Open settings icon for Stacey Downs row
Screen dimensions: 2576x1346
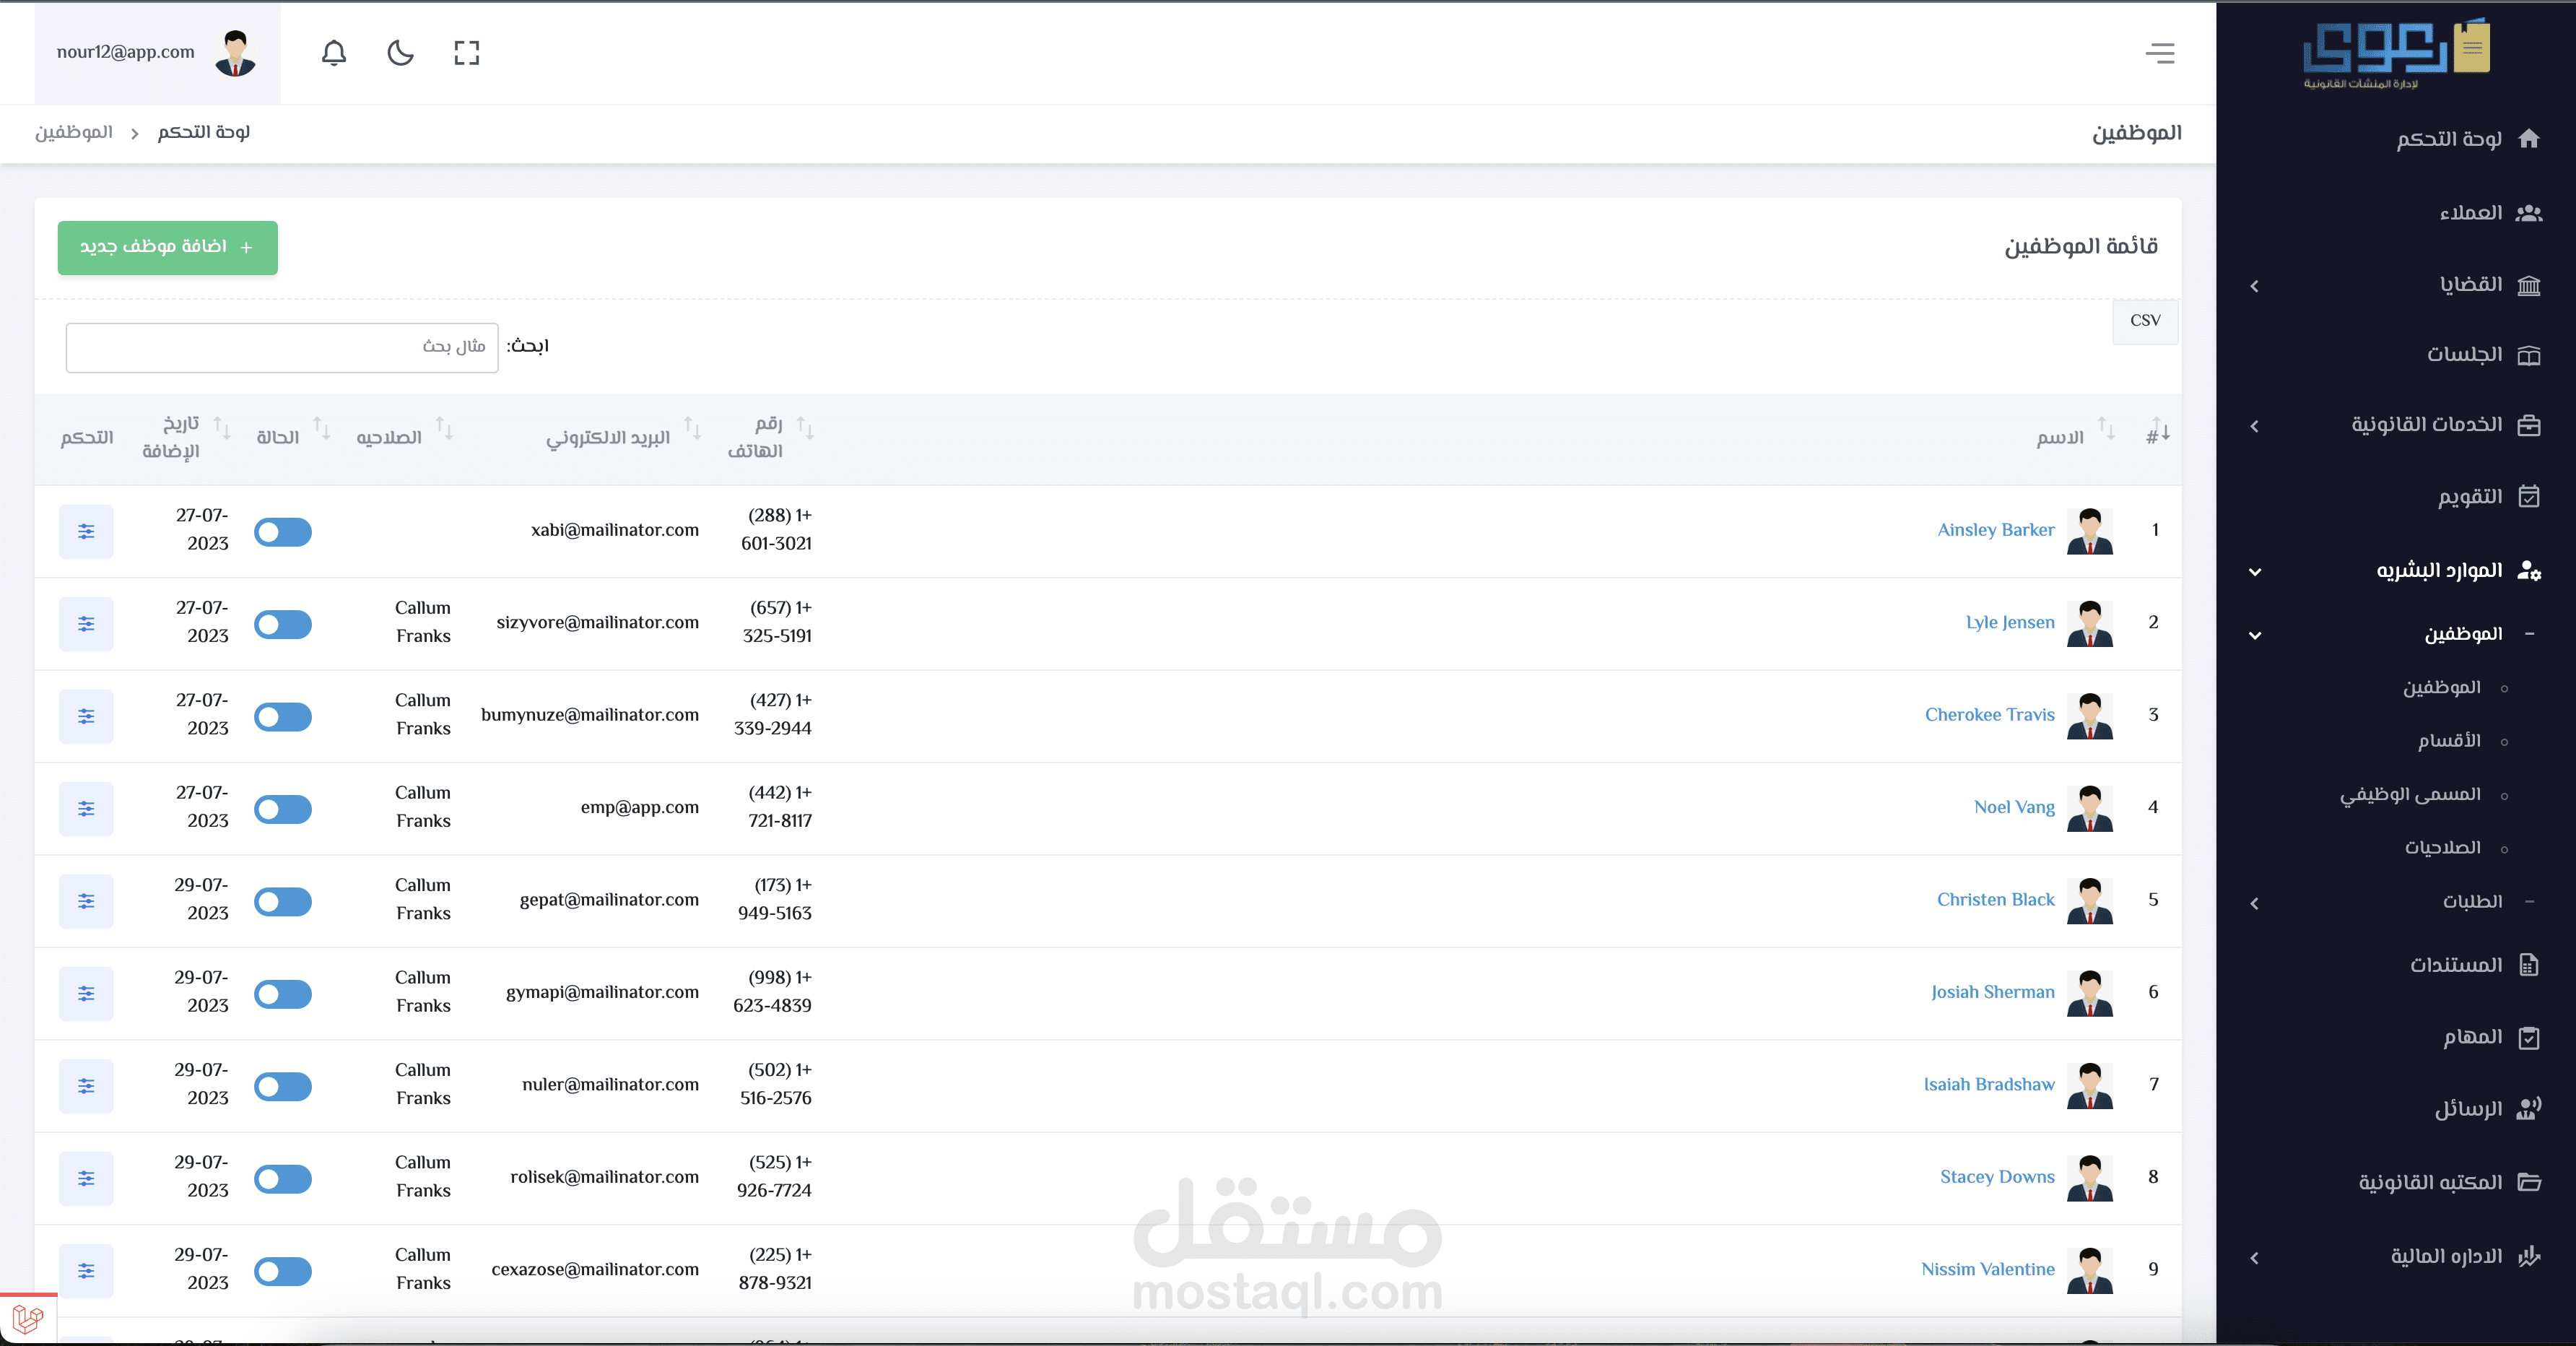86,1178
